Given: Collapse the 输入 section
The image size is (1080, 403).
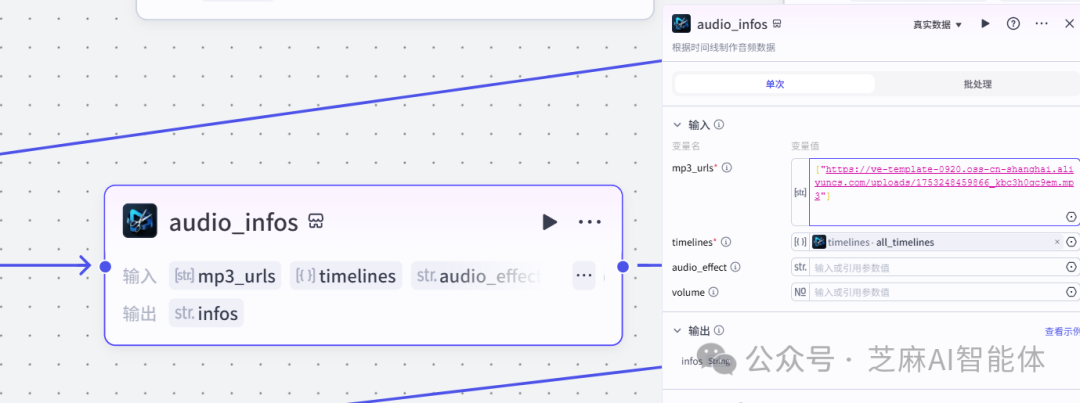Looking at the screenshot, I should (678, 125).
